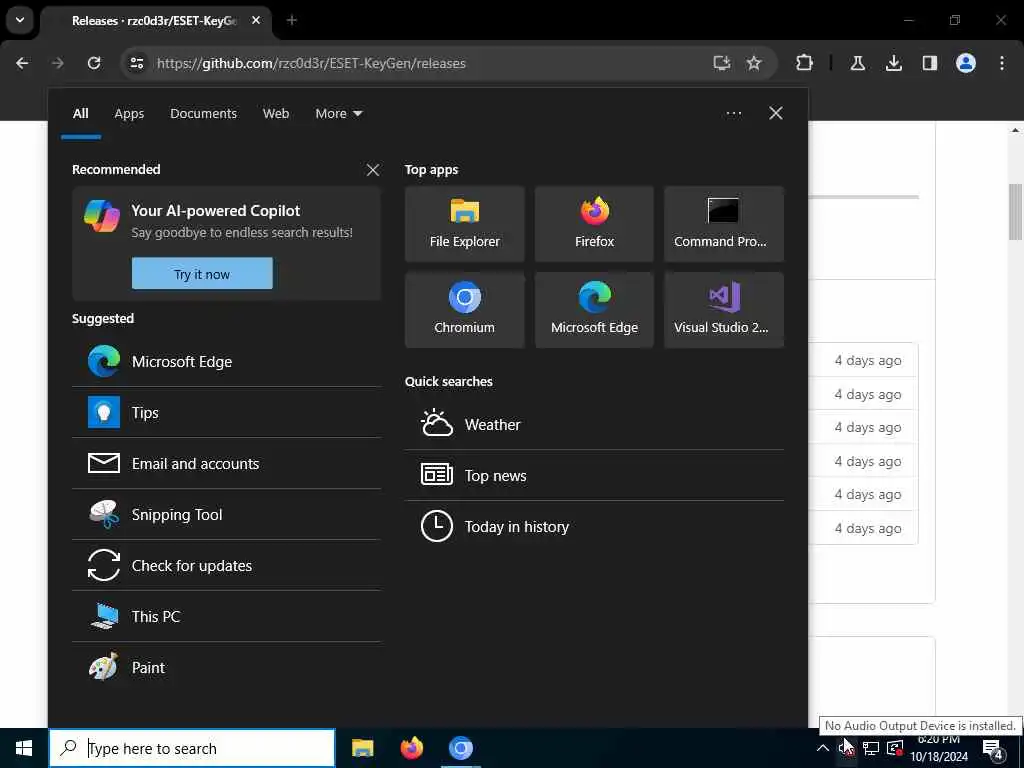This screenshot has height=768, width=1024.
Task: Open Email and accounts suggestion
Action: coord(227,463)
